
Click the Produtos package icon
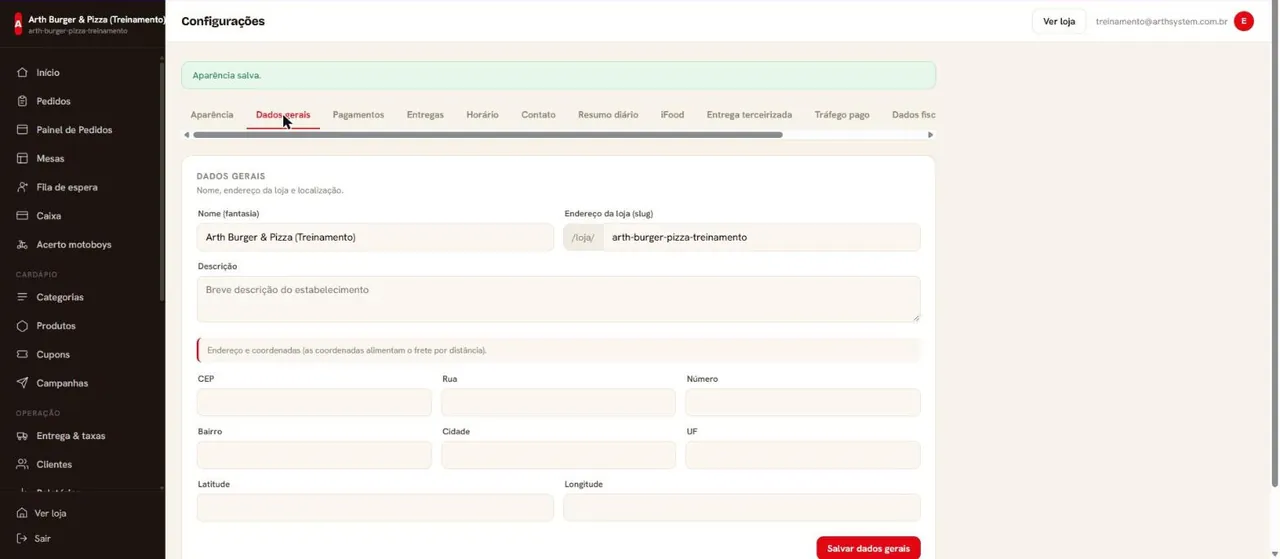(22, 326)
